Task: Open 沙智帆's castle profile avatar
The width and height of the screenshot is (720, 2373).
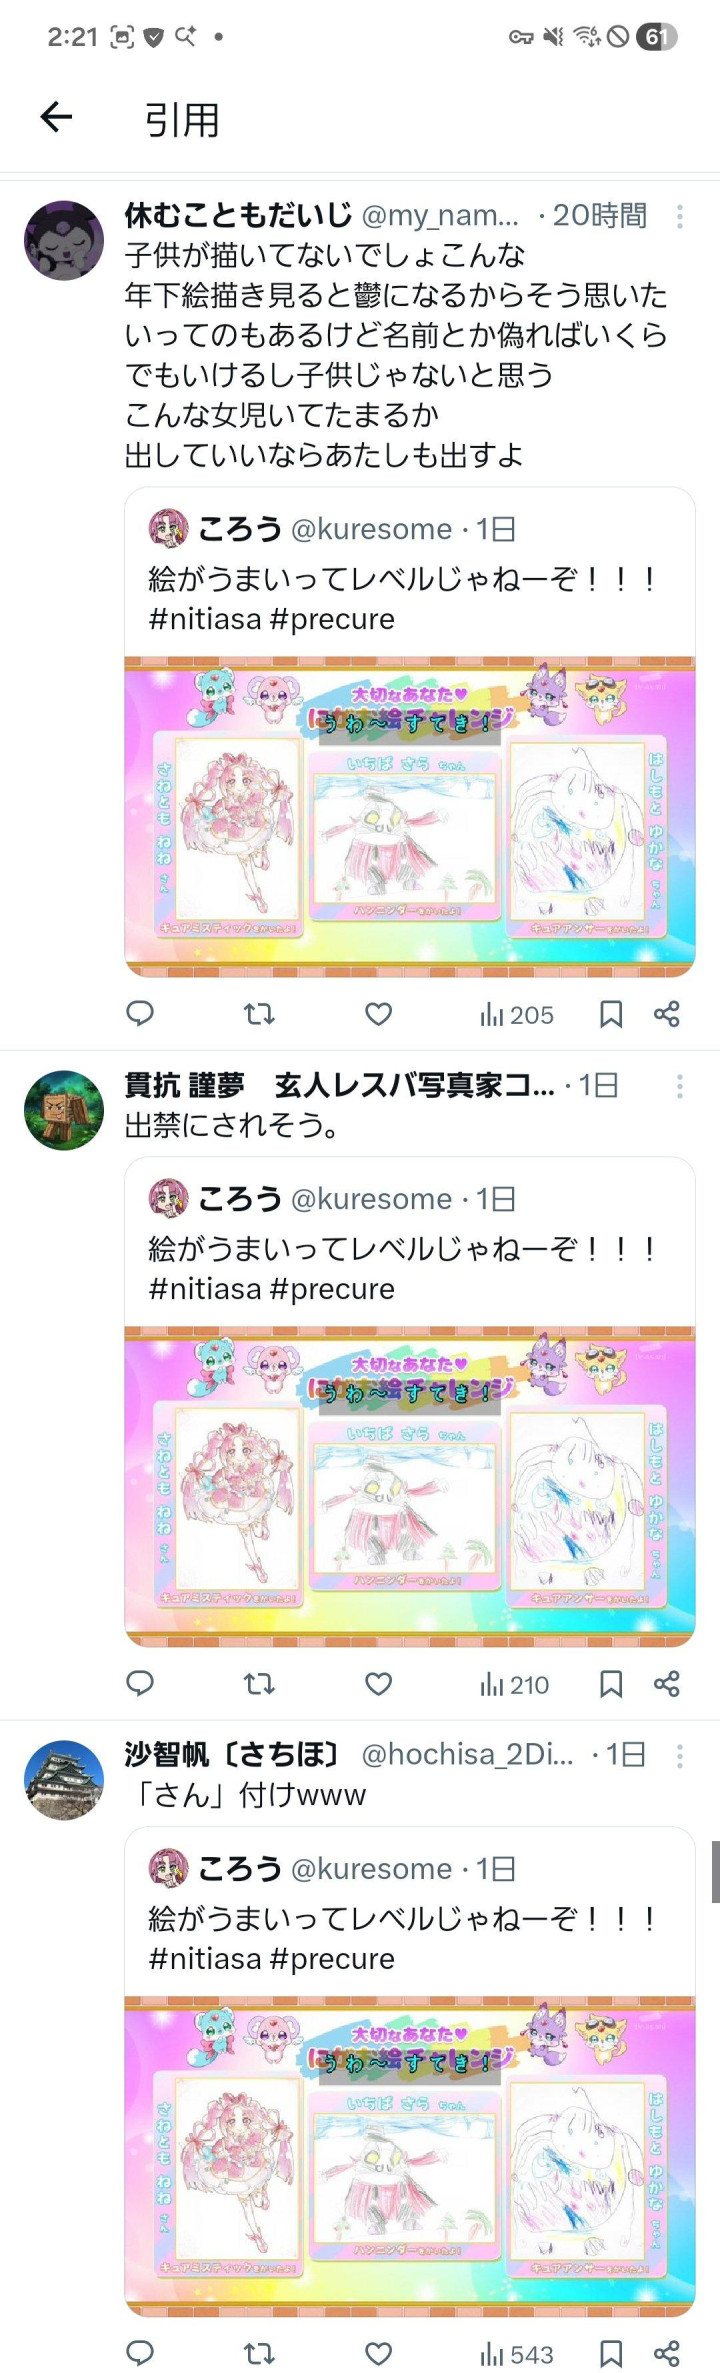Action: click(64, 1780)
